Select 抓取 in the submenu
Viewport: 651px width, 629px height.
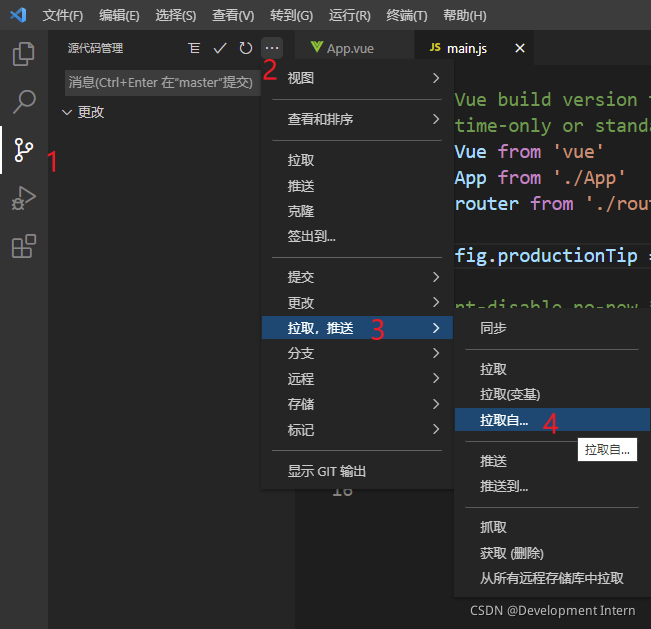pos(552,527)
